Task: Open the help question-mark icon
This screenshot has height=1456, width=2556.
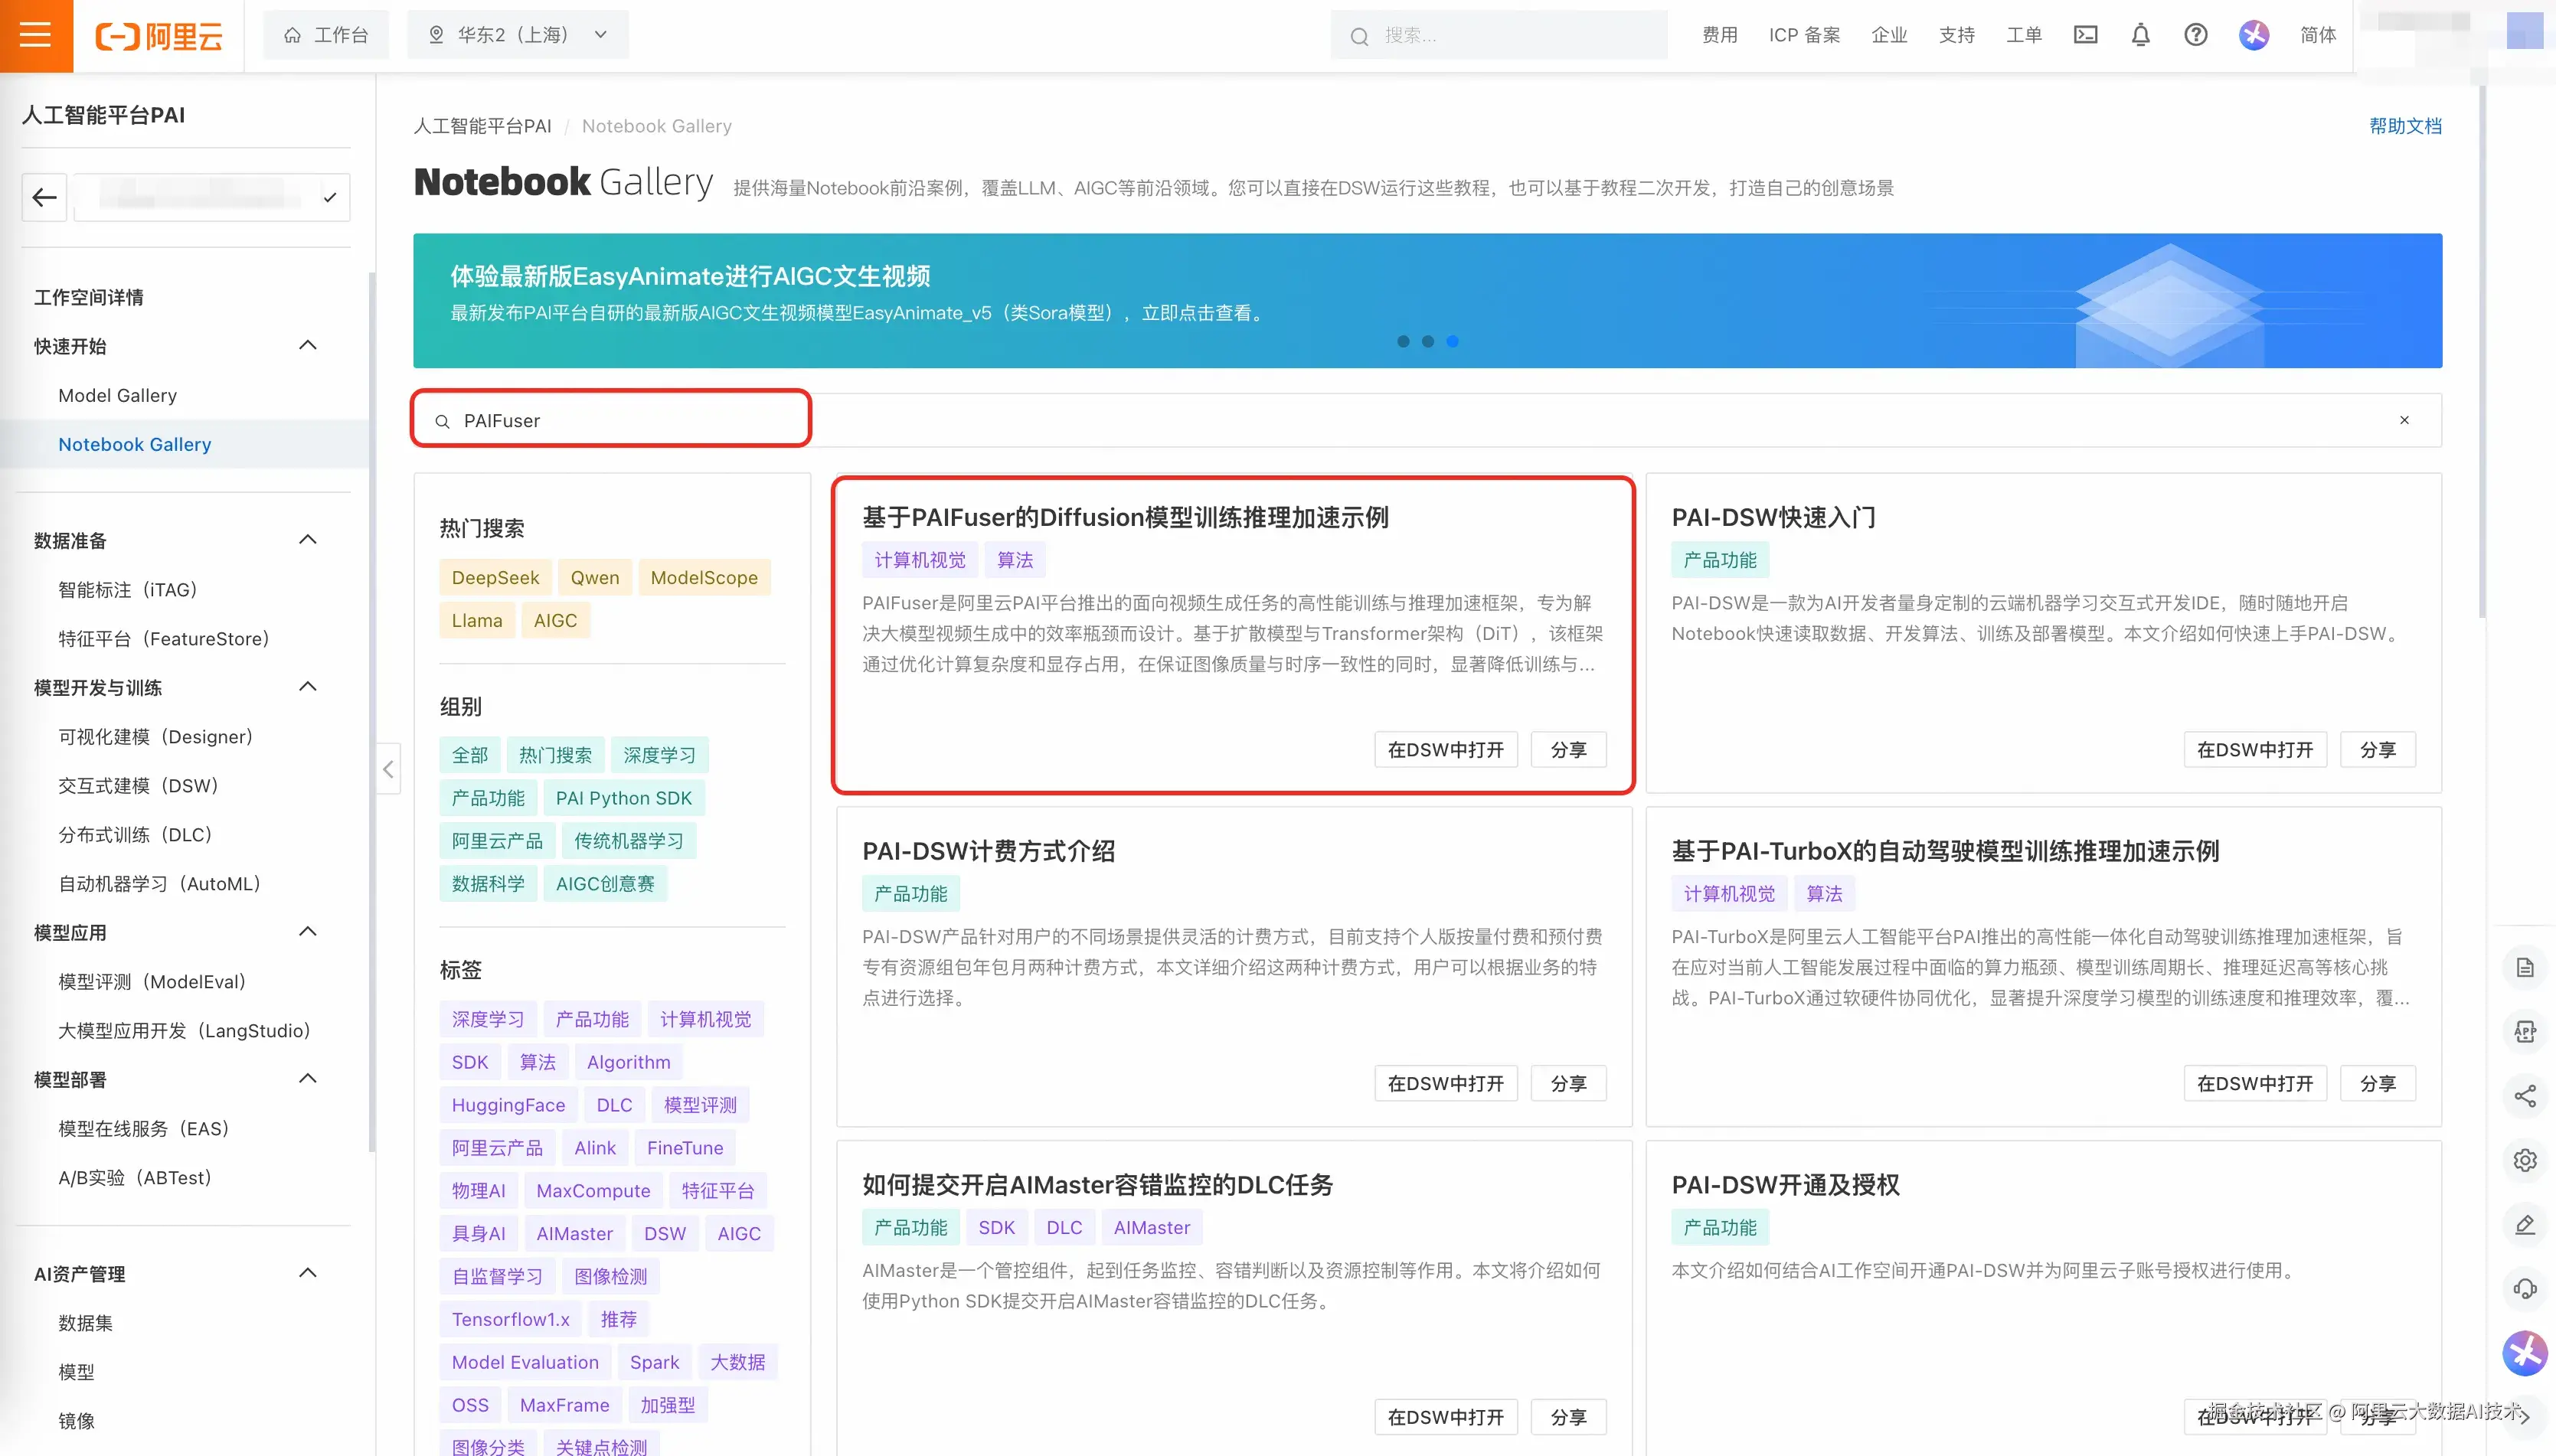Action: [2195, 34]
